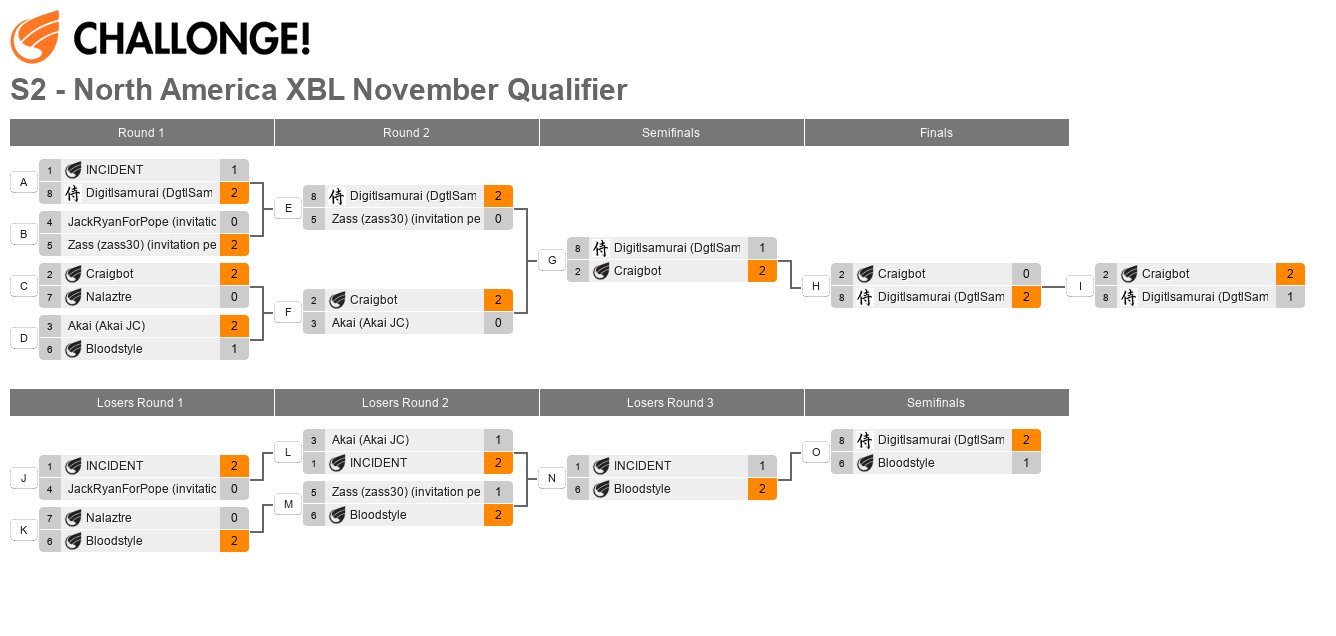This screenshot has width=1336, height=636.
Task: Click Craigbot's avatar in final match I
Action: [1129, 274]
